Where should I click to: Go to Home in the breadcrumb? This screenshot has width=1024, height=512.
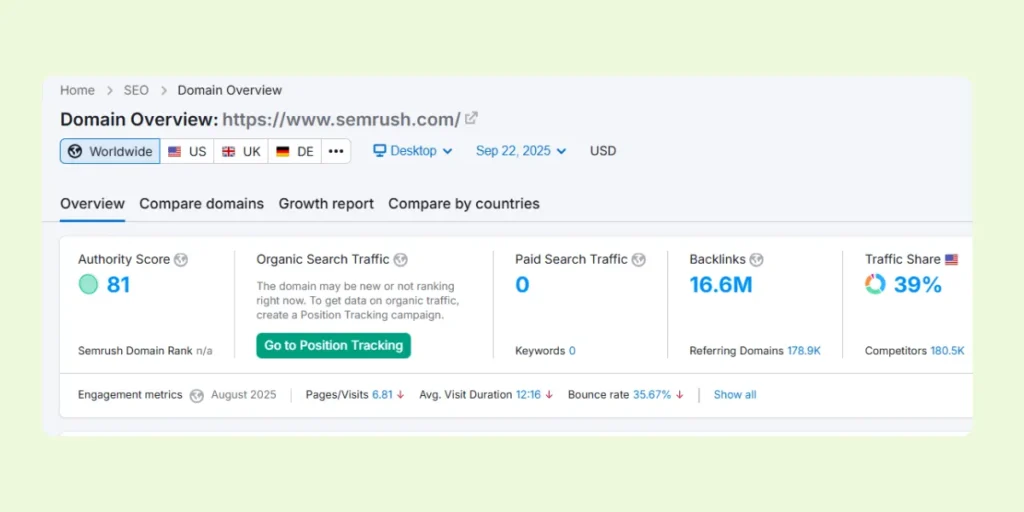tap(77, 90)
